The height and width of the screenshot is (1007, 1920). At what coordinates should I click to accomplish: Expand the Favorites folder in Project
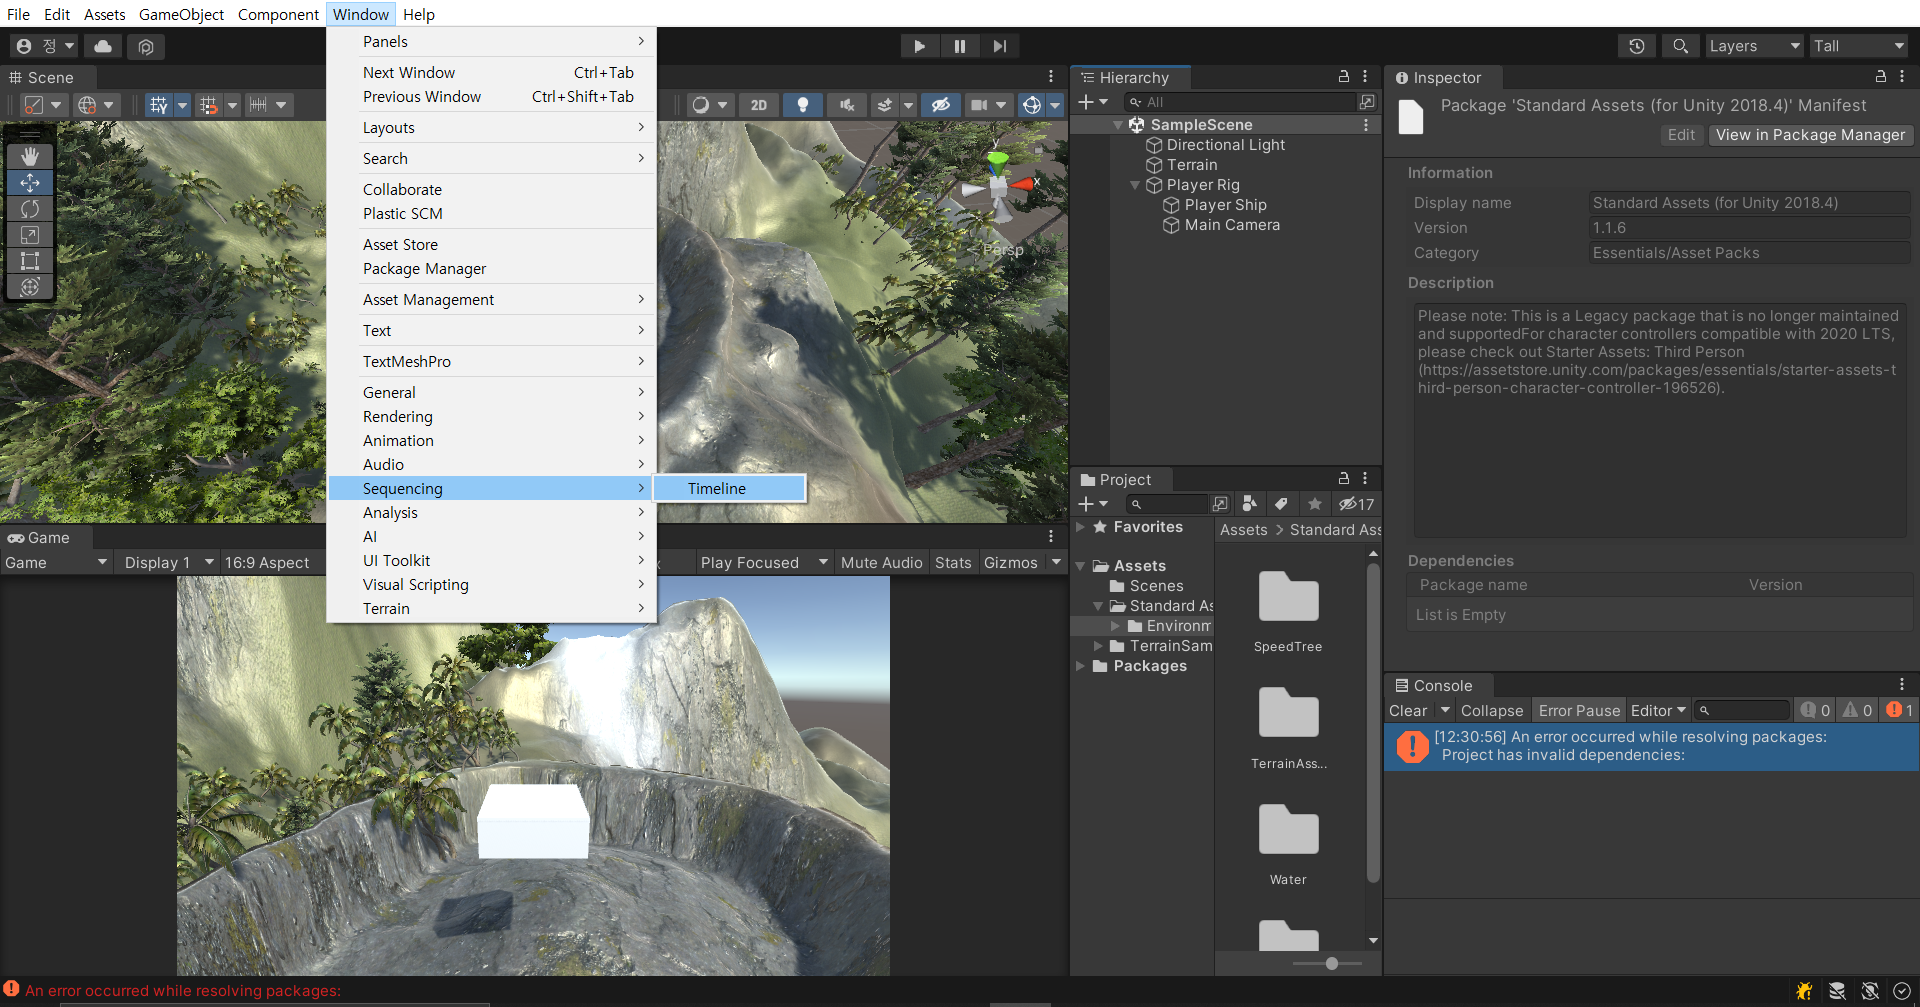click(1080, 526)
